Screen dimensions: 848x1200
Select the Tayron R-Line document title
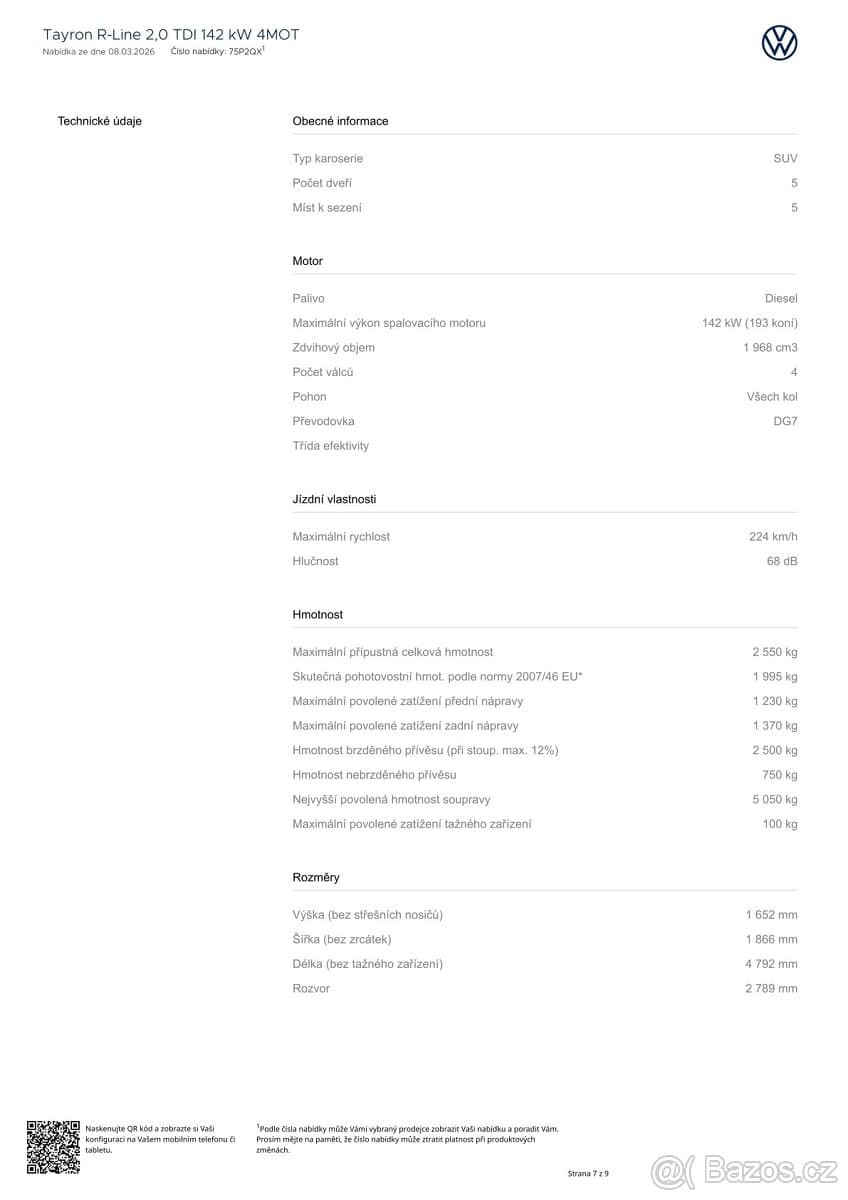171,34
